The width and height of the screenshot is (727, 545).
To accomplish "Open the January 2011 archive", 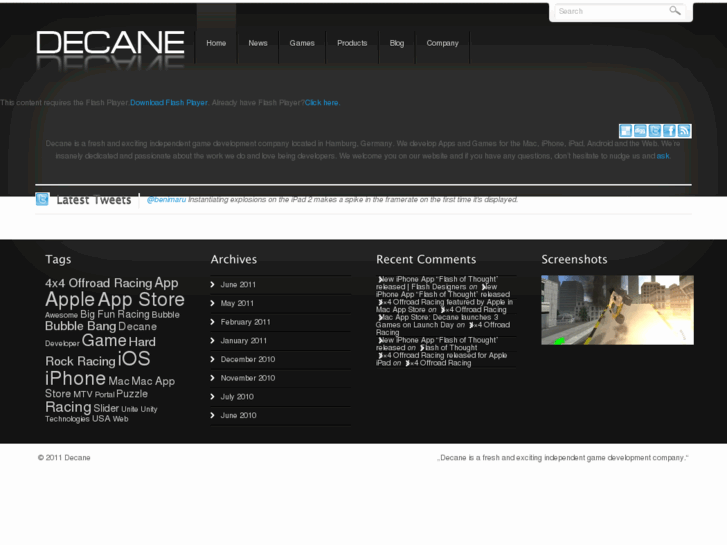I will coord(243,340).
